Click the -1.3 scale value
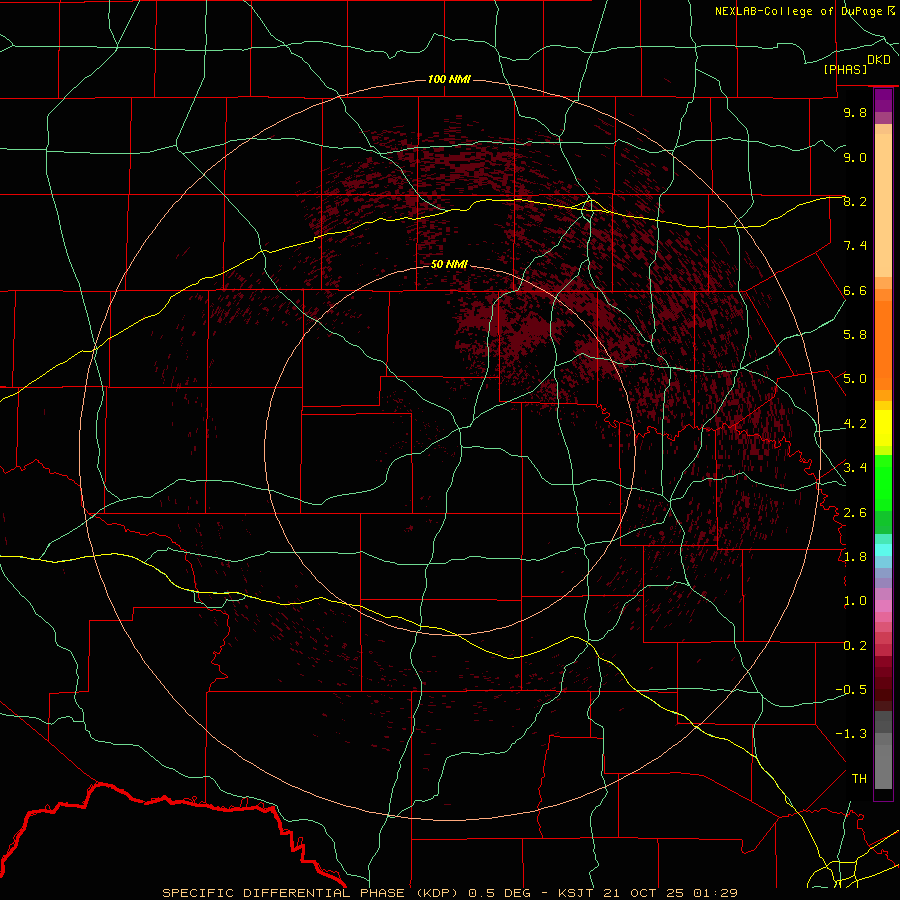The image size is (900, 900). (x=851, y=734)
